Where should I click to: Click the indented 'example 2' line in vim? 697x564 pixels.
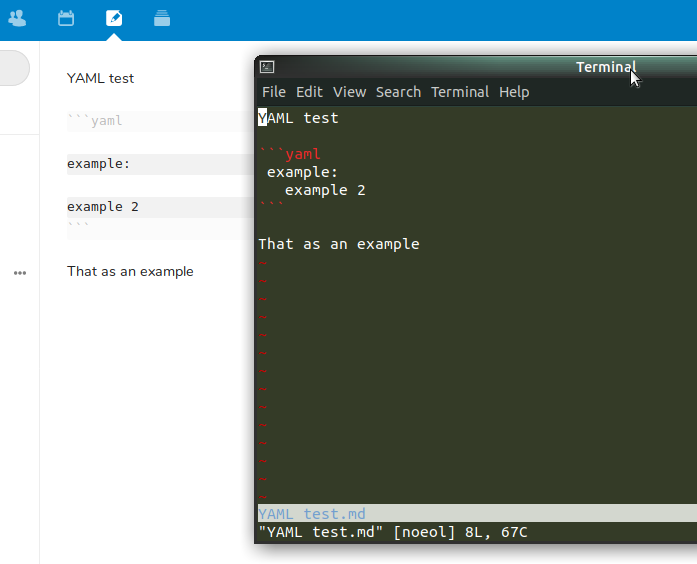click(325, 190)
